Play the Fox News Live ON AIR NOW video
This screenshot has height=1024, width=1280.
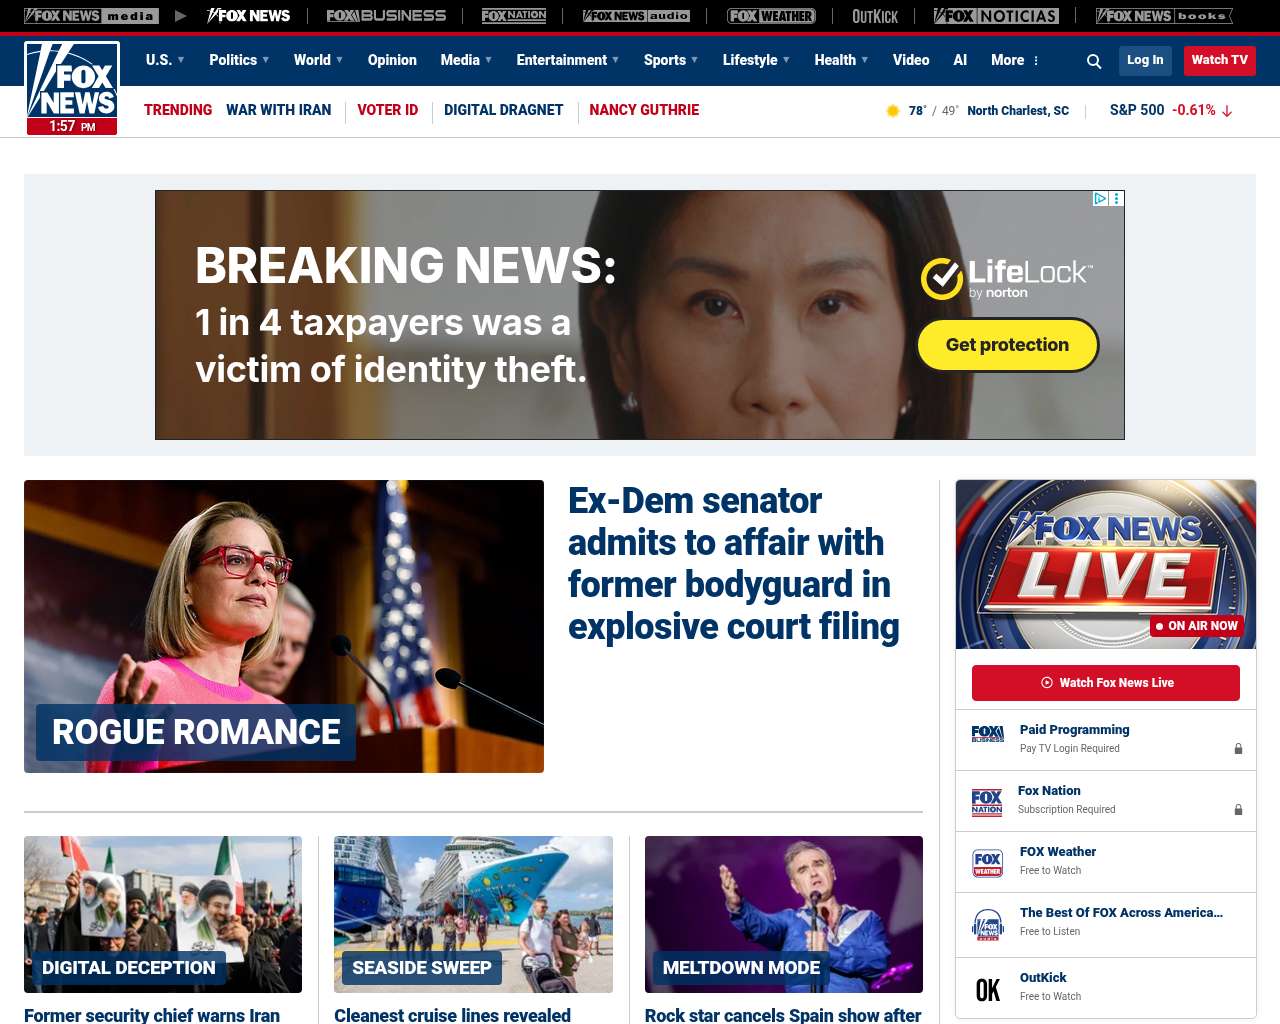pyautogui.click(x=1106, y=564)
